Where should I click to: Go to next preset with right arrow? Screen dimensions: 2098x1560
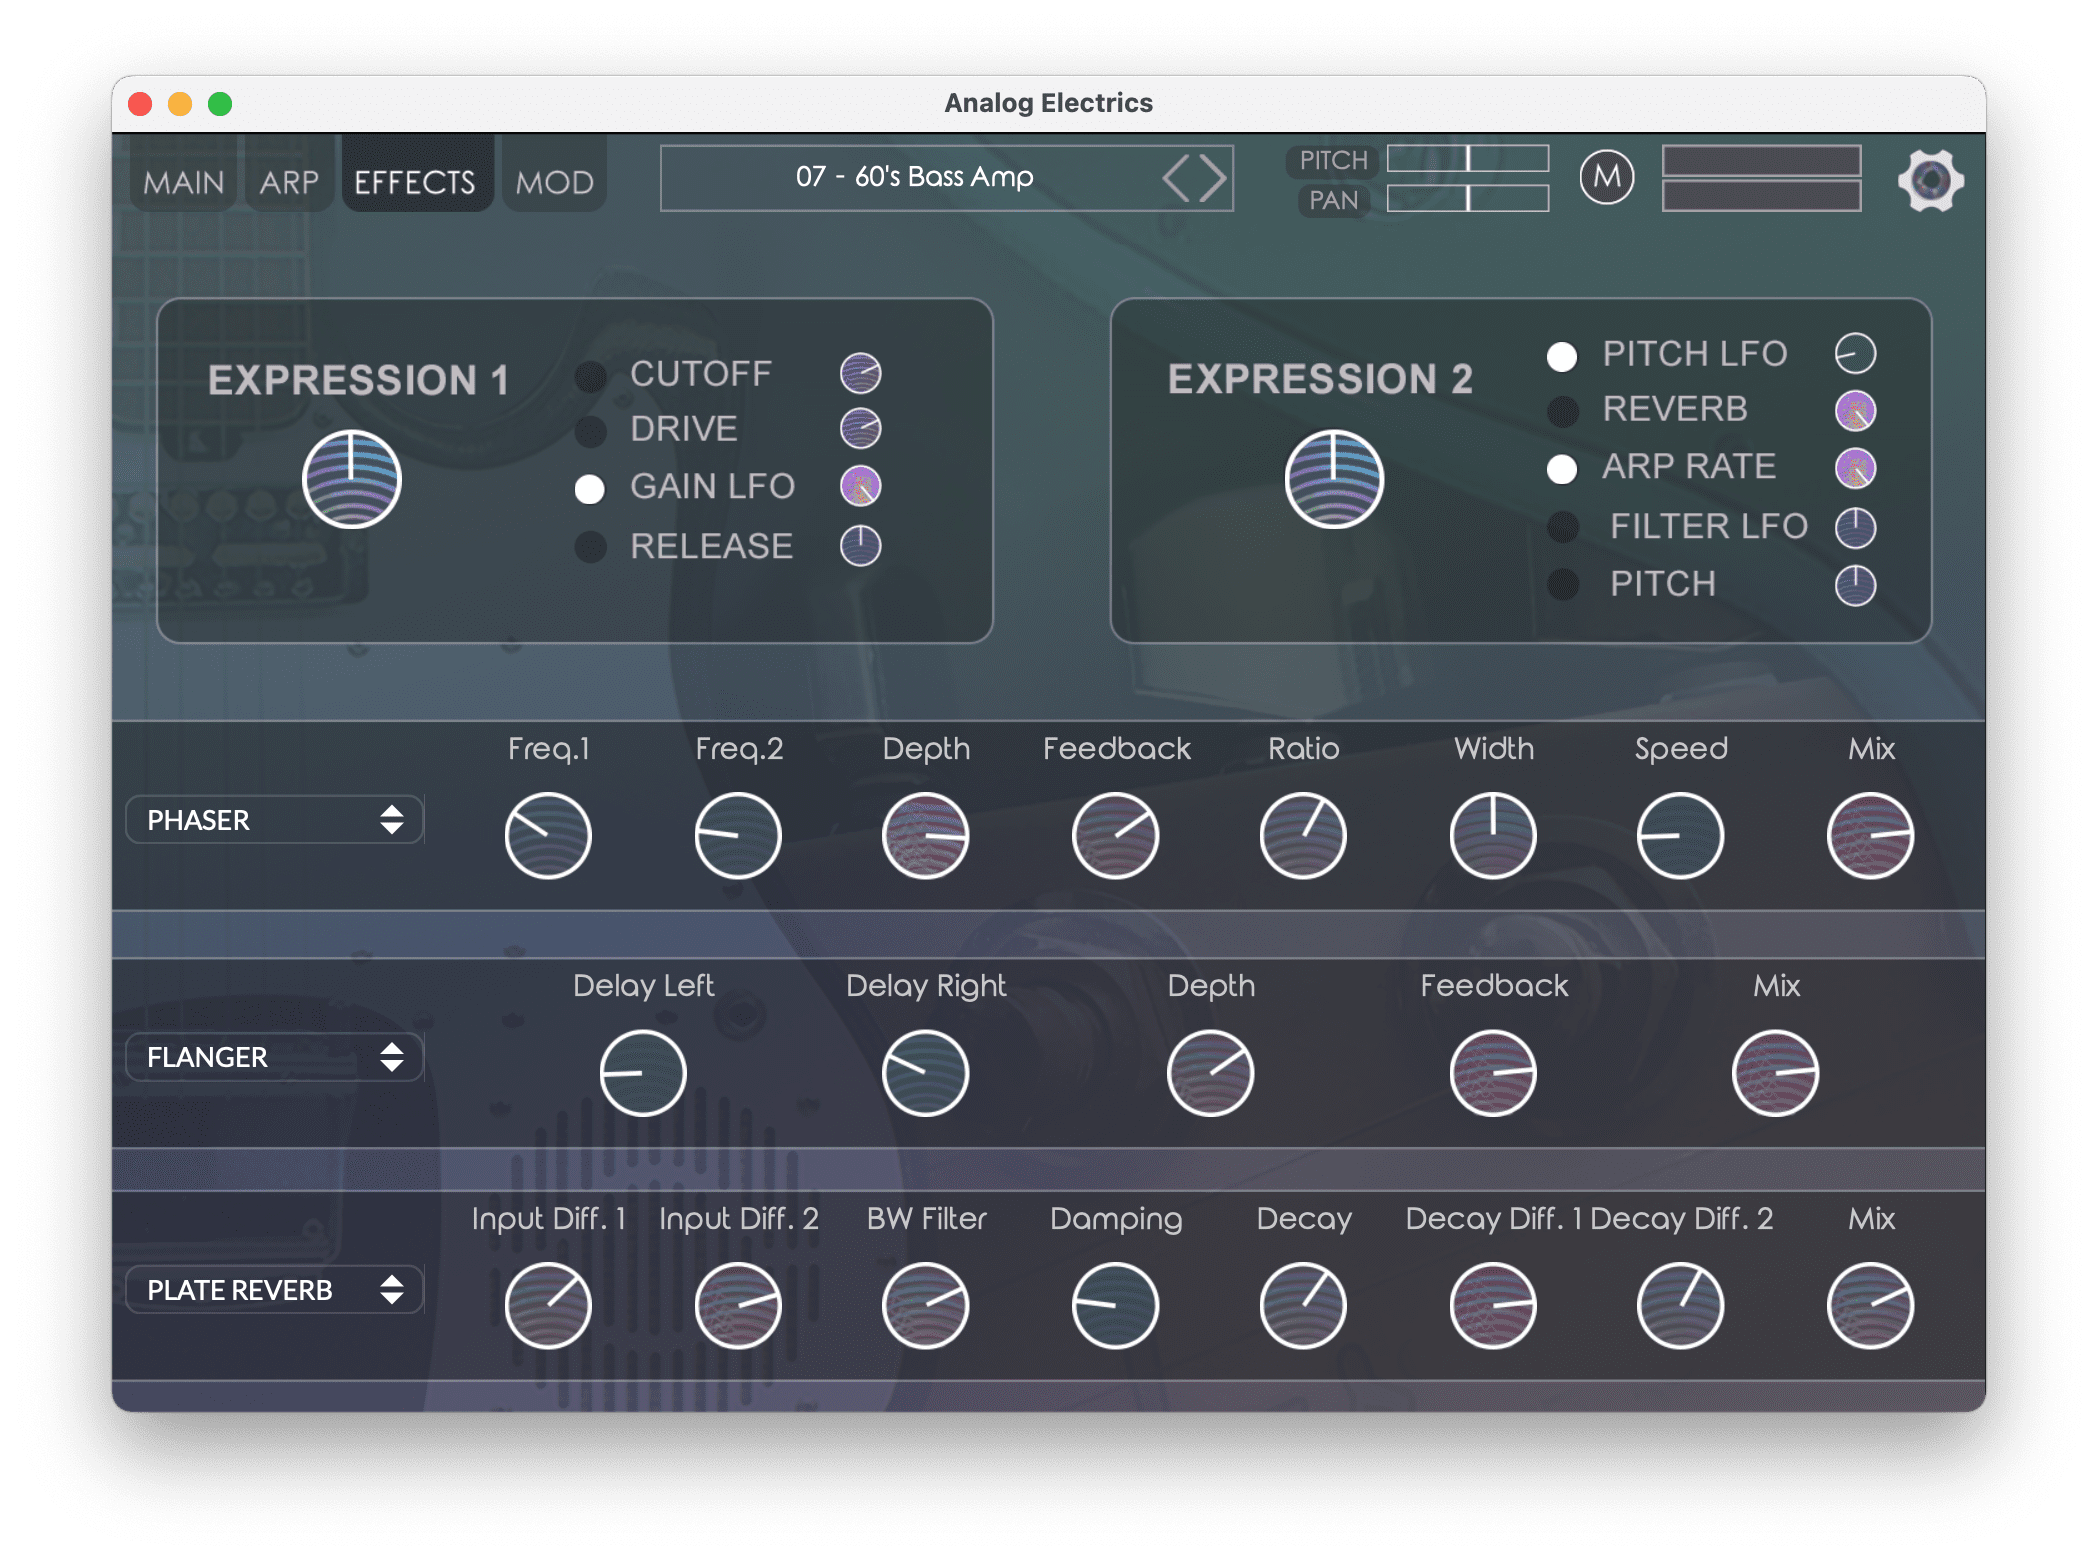point(1213,178)
